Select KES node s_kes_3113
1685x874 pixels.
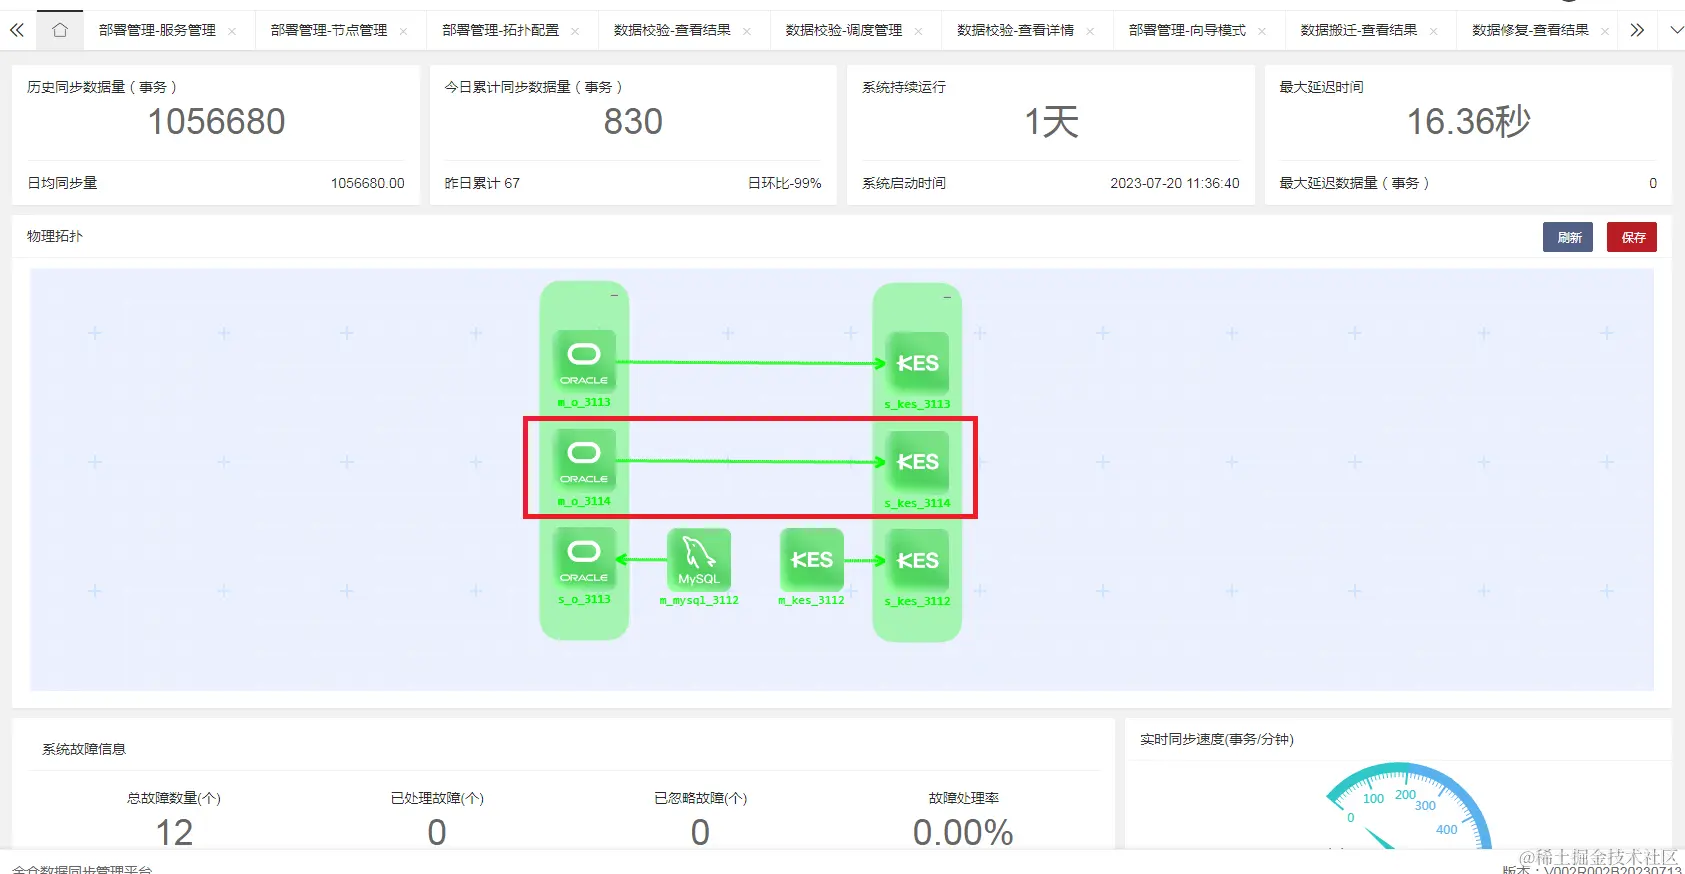coord(918,363)
